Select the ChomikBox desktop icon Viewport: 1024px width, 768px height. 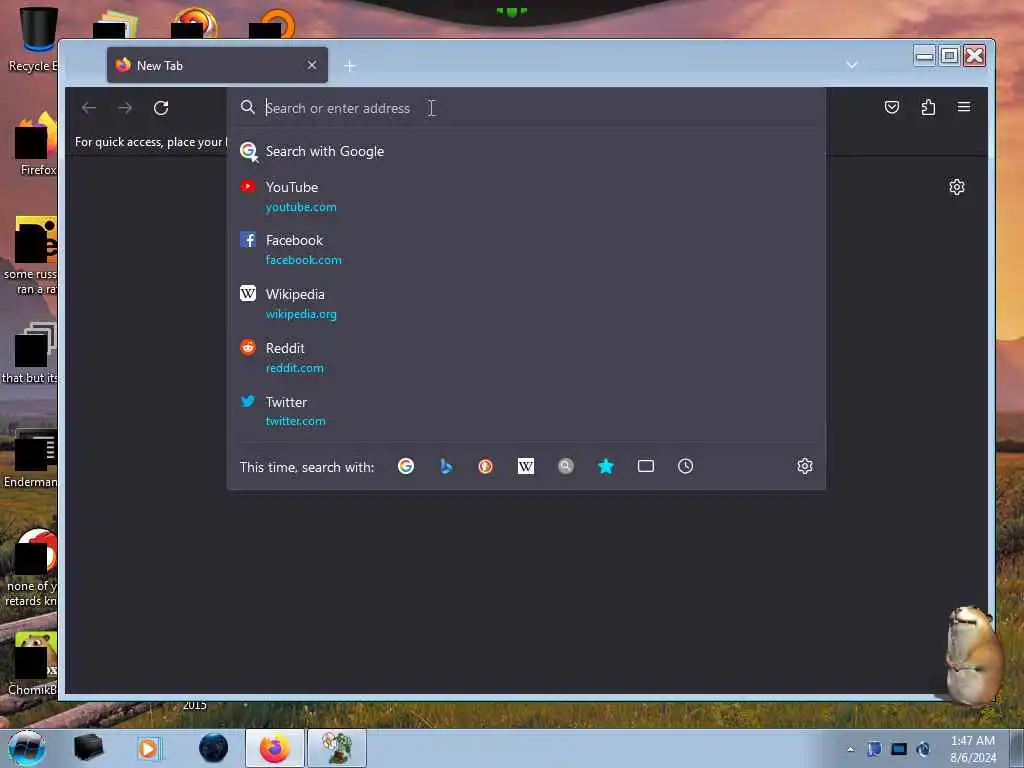pos(33,664)
